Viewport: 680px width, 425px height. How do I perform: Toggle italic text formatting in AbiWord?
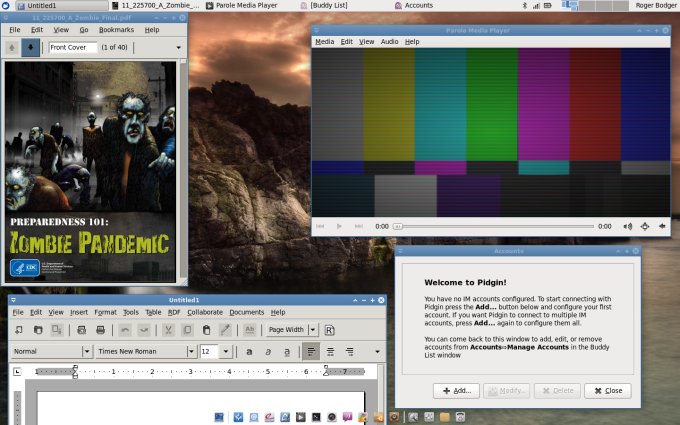[x=268, y=352]
